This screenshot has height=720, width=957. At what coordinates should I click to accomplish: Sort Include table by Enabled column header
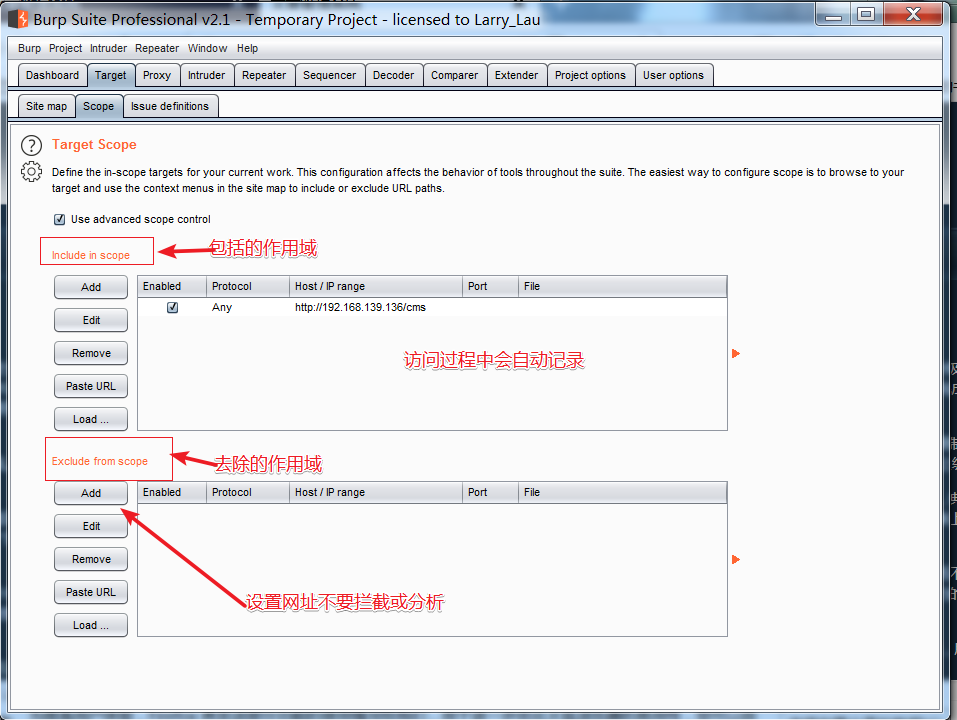172,286
